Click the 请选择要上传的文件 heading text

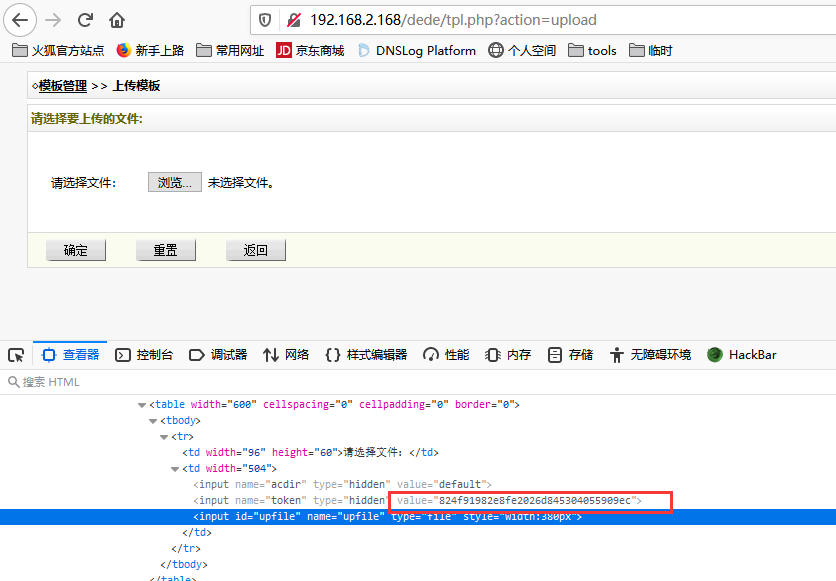pos(86,119)
